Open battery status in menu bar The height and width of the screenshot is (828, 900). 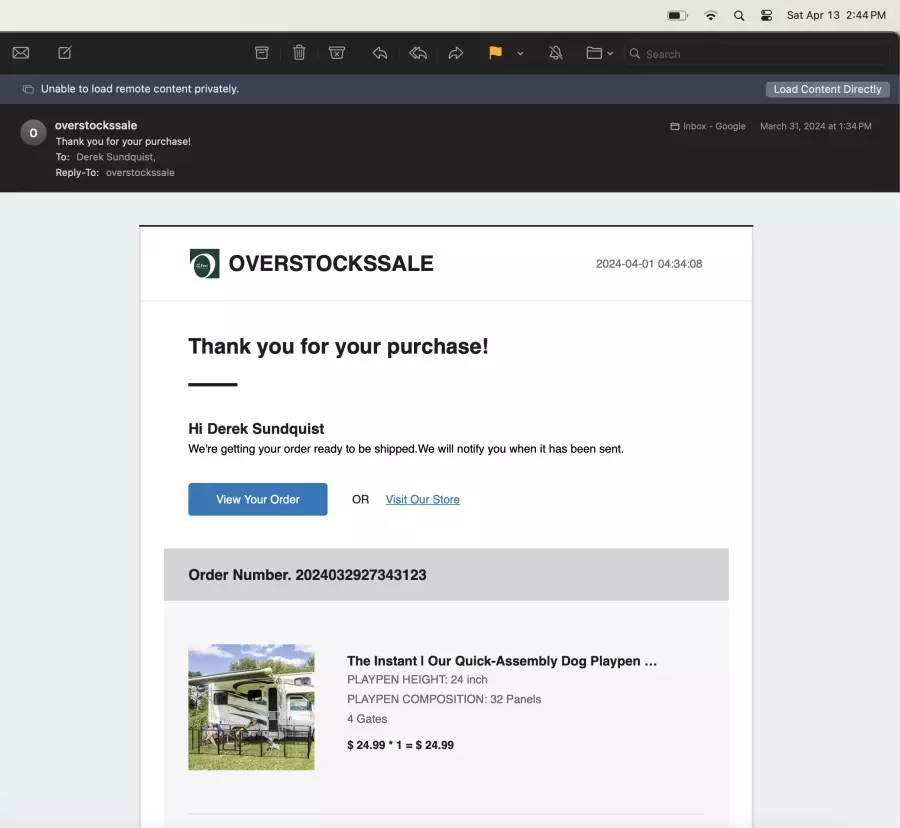pyautogui.click(x=677, y=15)
